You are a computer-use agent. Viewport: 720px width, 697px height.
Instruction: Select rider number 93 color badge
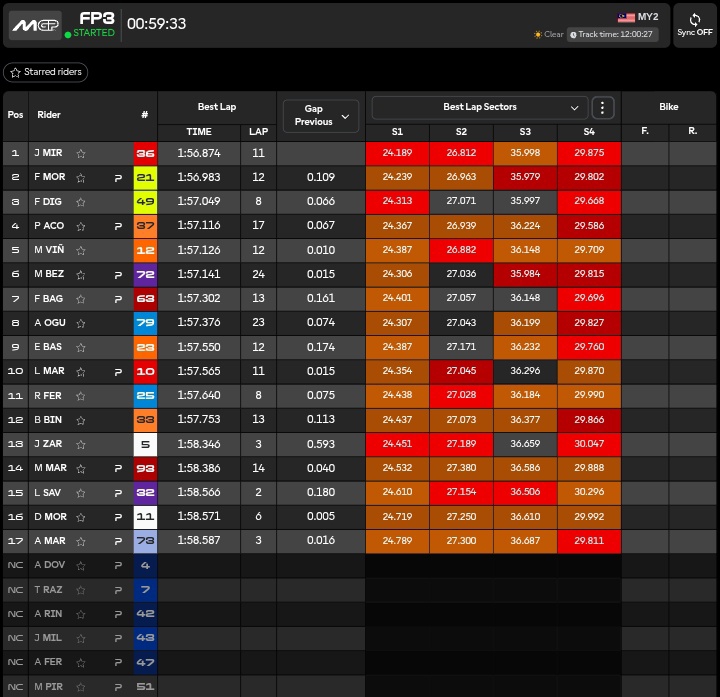pyautogui.click(x=145, y=468)
